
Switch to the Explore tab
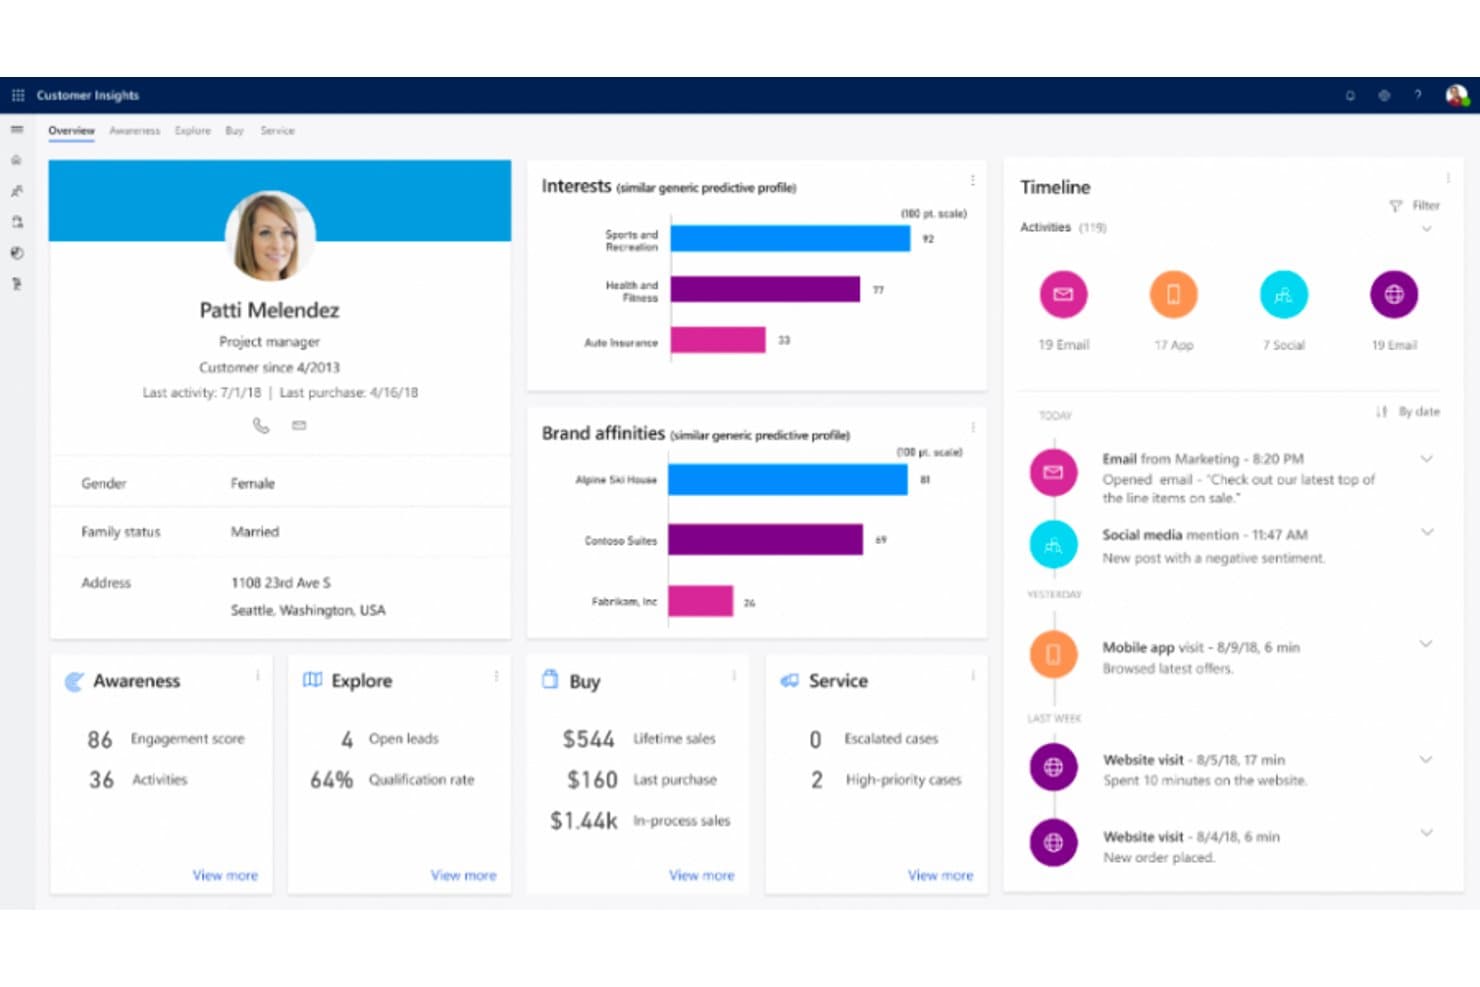[x=193, y=131]
